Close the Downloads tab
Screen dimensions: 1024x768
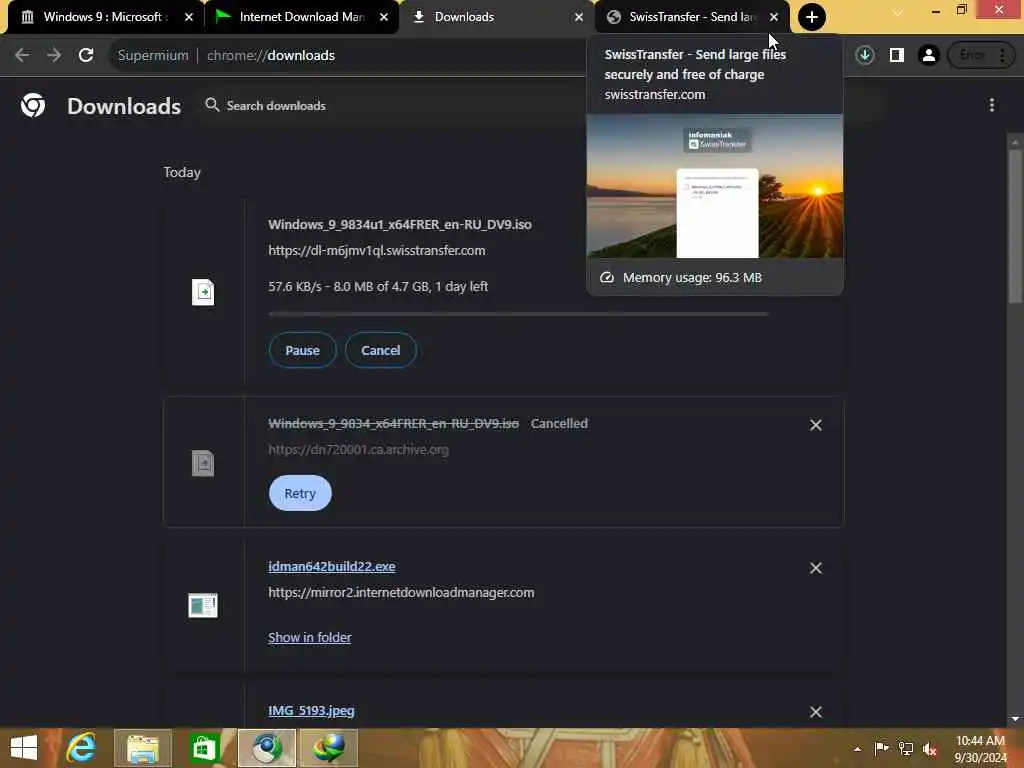[x=579, y=17]
